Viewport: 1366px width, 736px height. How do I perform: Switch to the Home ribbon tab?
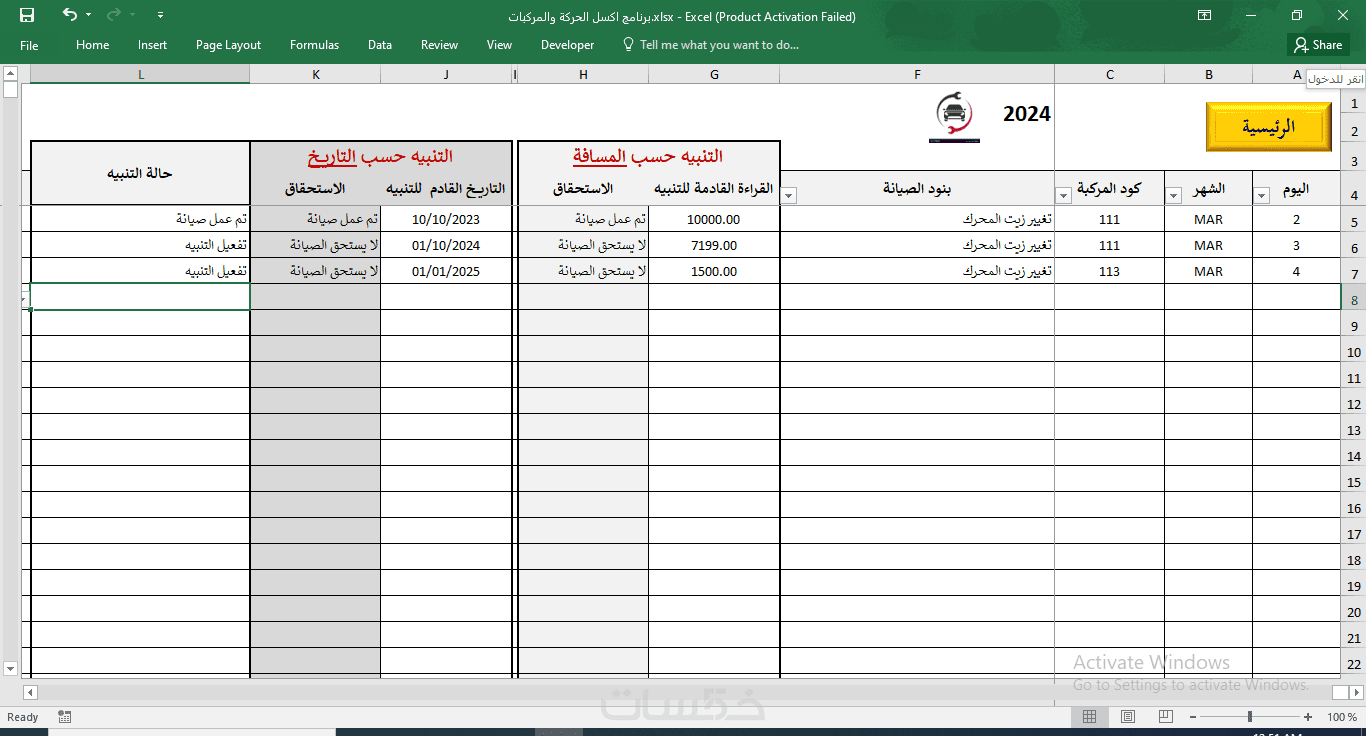92,45
